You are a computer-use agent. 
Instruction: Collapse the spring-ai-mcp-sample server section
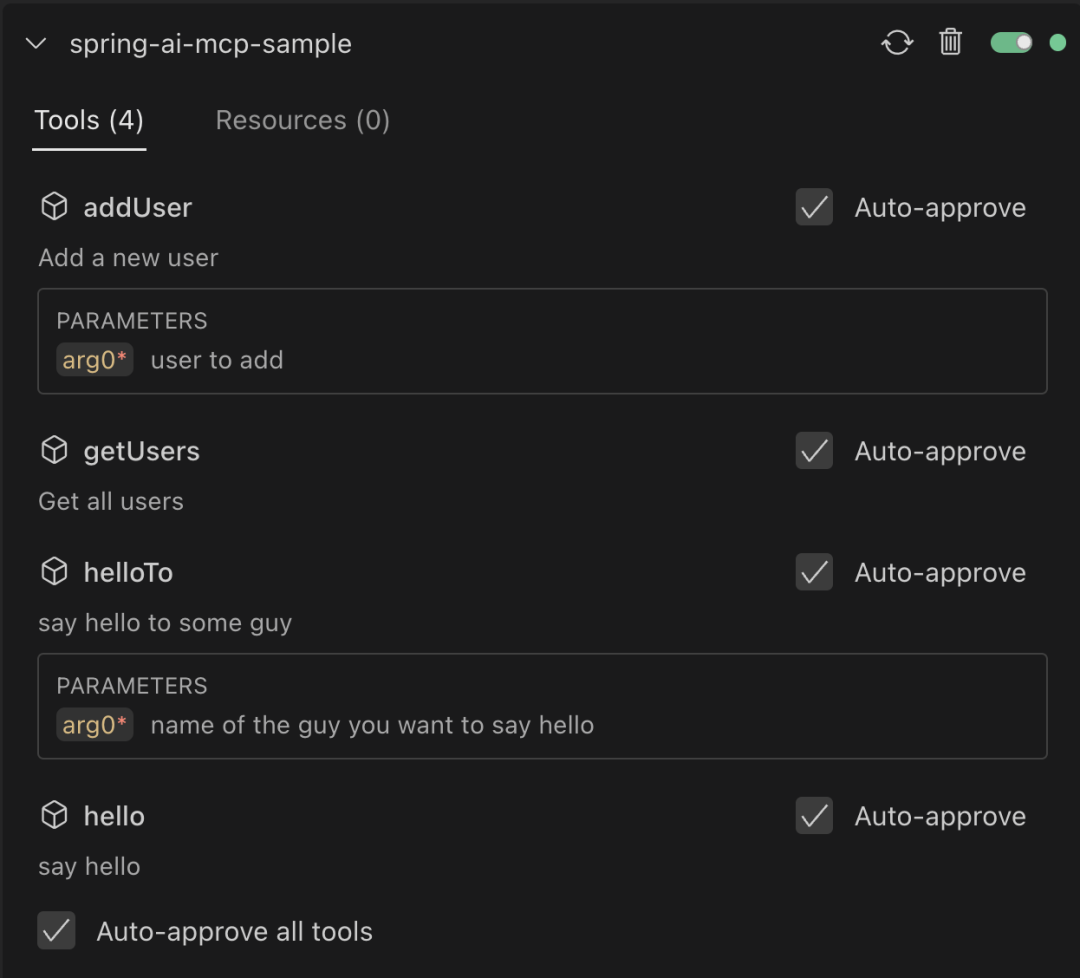point(36,44)
